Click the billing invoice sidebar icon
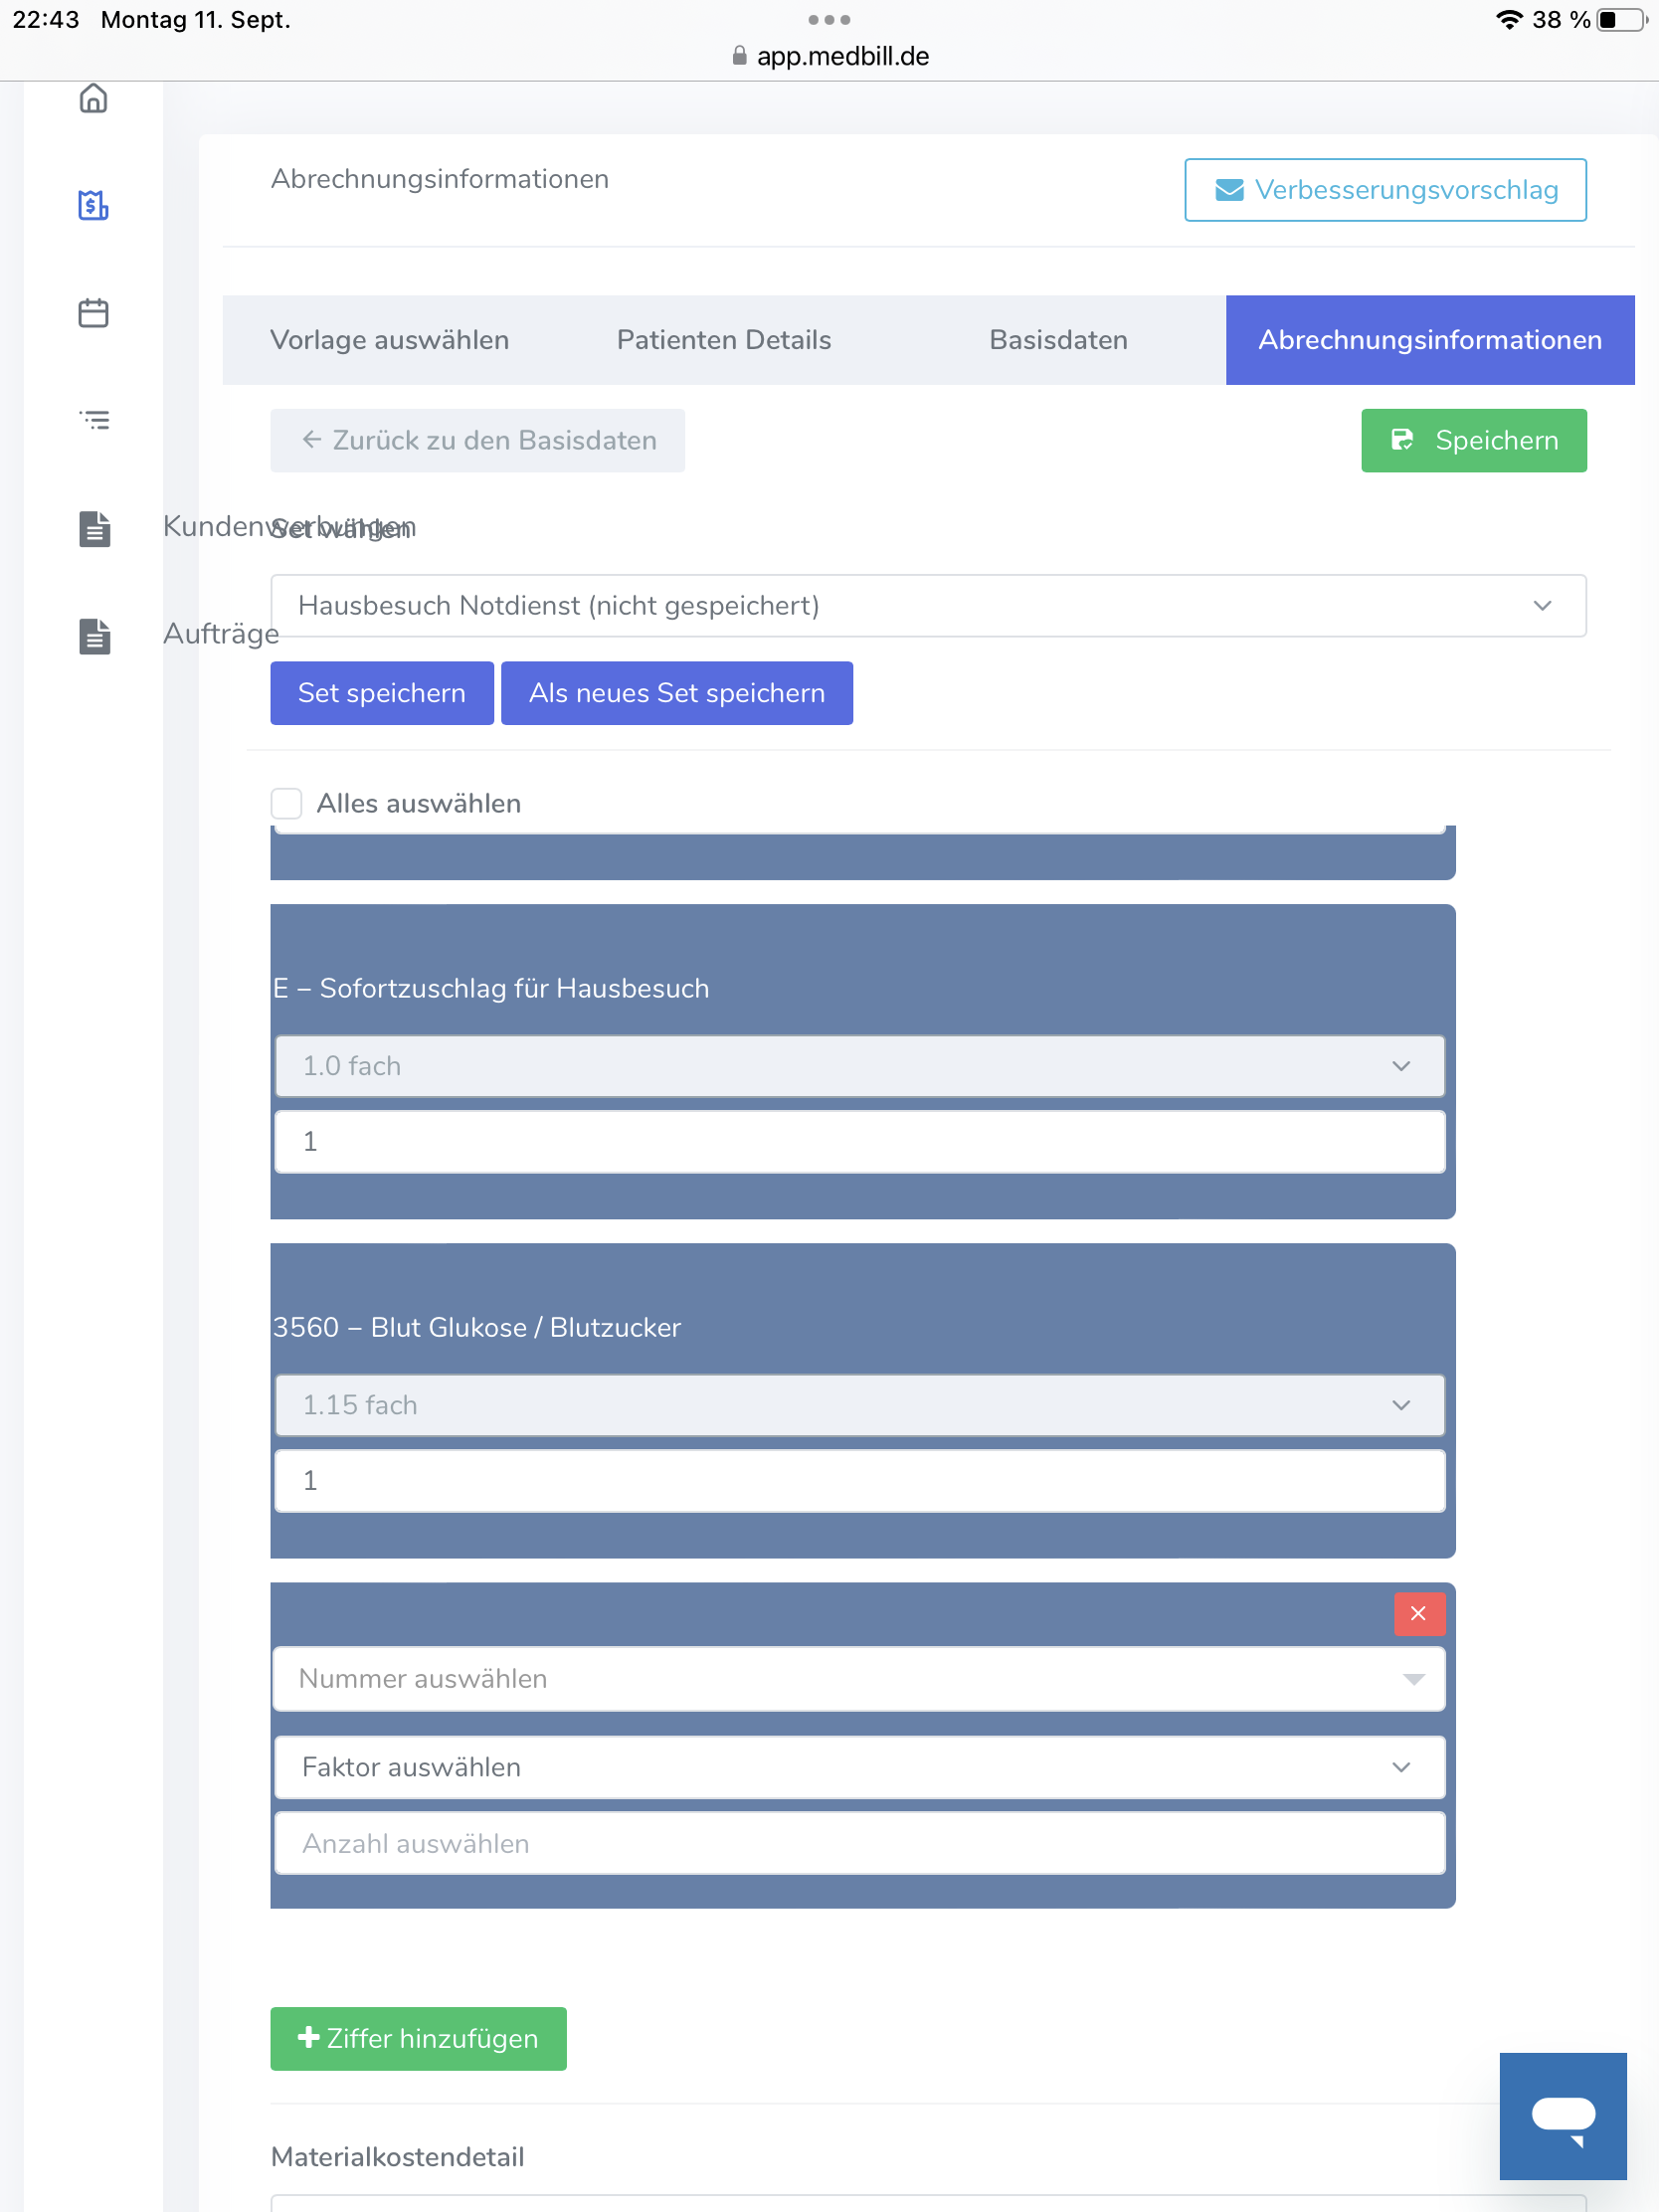The height and width of the screenshot is (2212, 1659). pyautogui.click(x=93, y=205)
